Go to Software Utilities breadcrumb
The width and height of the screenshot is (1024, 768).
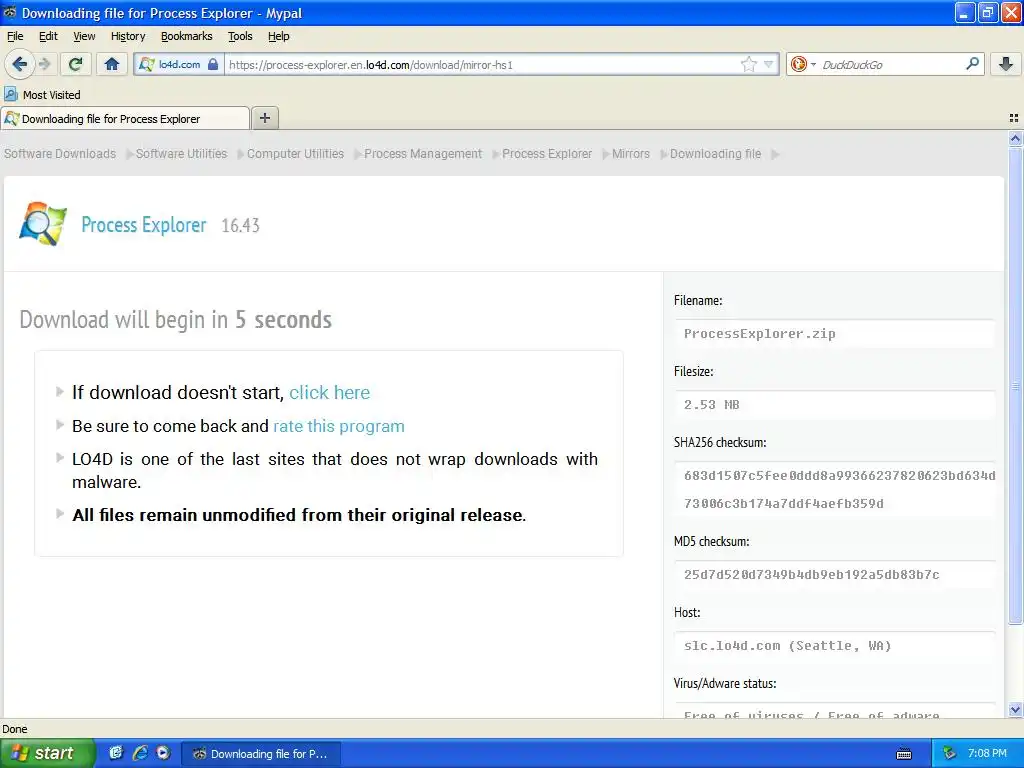182,153
